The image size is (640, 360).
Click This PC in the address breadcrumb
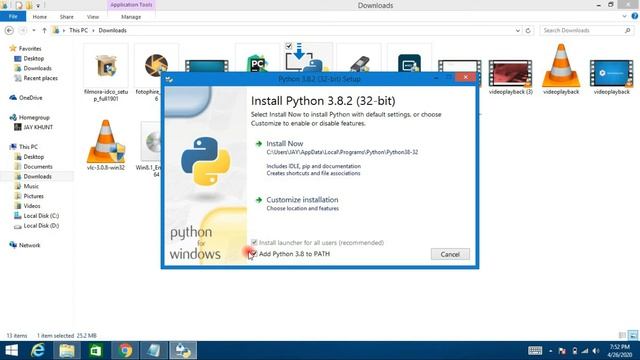tap(78, 31)
